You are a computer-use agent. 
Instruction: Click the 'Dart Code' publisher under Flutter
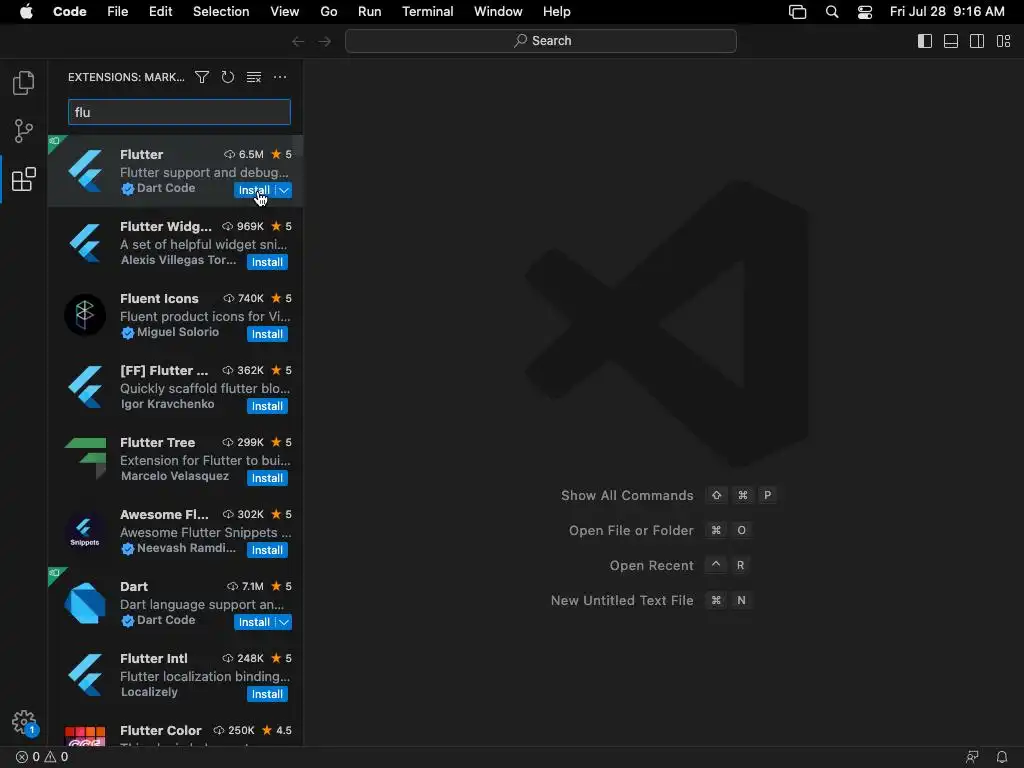point(166,188)
